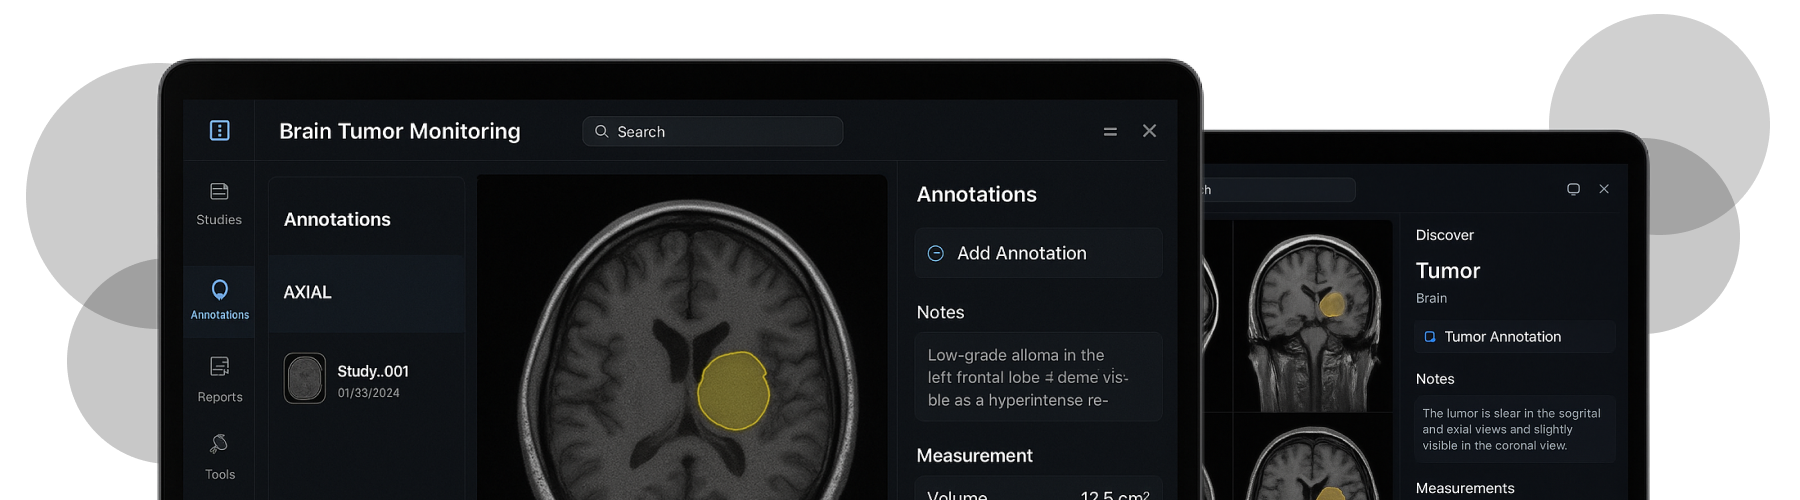The width and height of the screenshot is (1800, 500).
Task: Click the square icon beside Tumor Annotation
Action: (1430, 337)
